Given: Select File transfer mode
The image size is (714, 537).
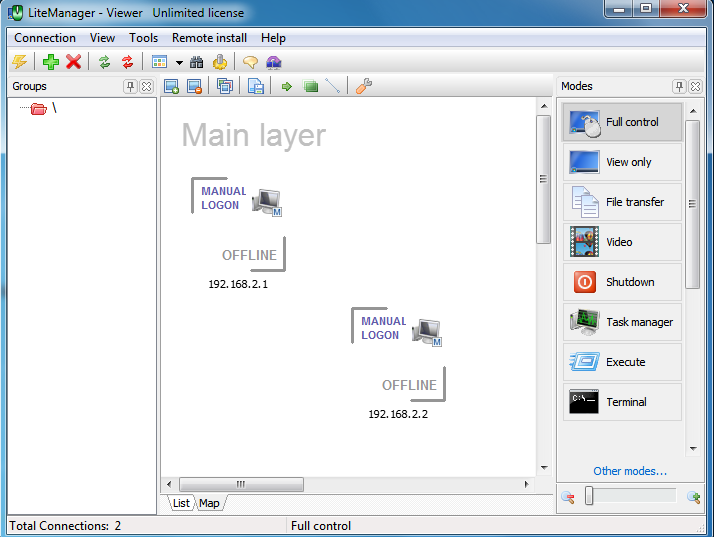Looking at the screenshot, I should point(622,202).
